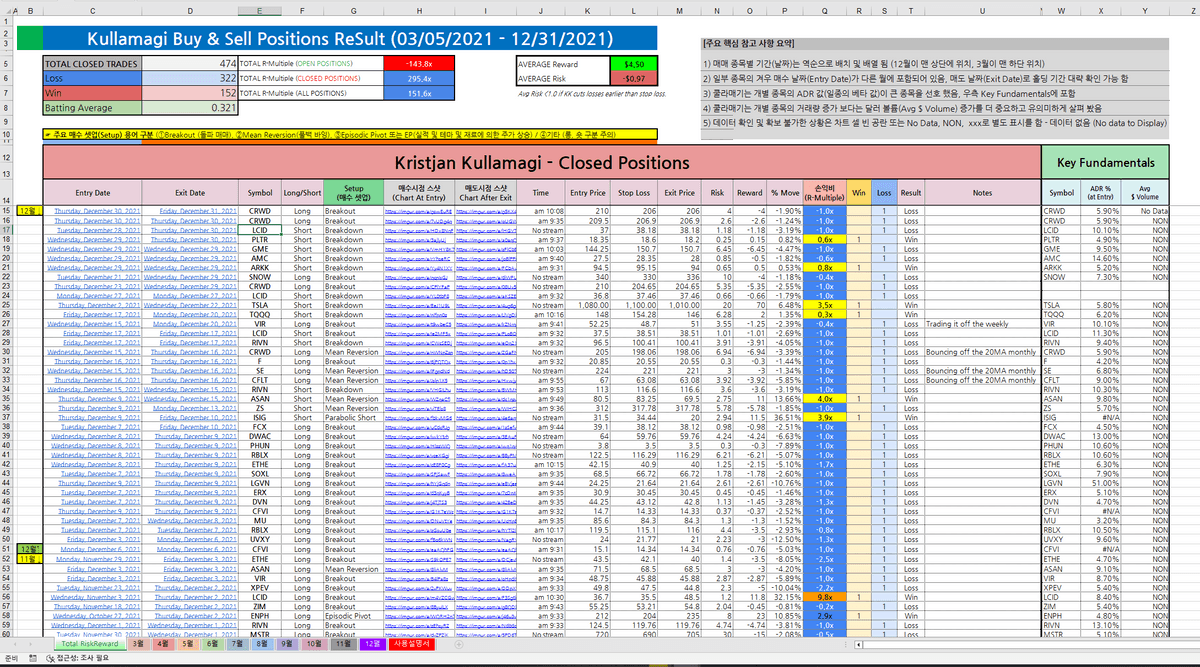Open the 7월 sheet tab

[237, 644]
